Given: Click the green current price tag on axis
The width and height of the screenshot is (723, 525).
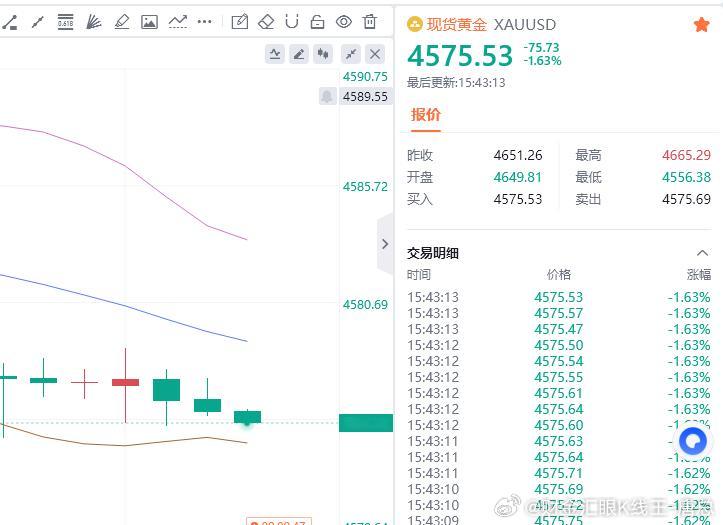Looking at the screenshot, I should (x=366, y=423).
